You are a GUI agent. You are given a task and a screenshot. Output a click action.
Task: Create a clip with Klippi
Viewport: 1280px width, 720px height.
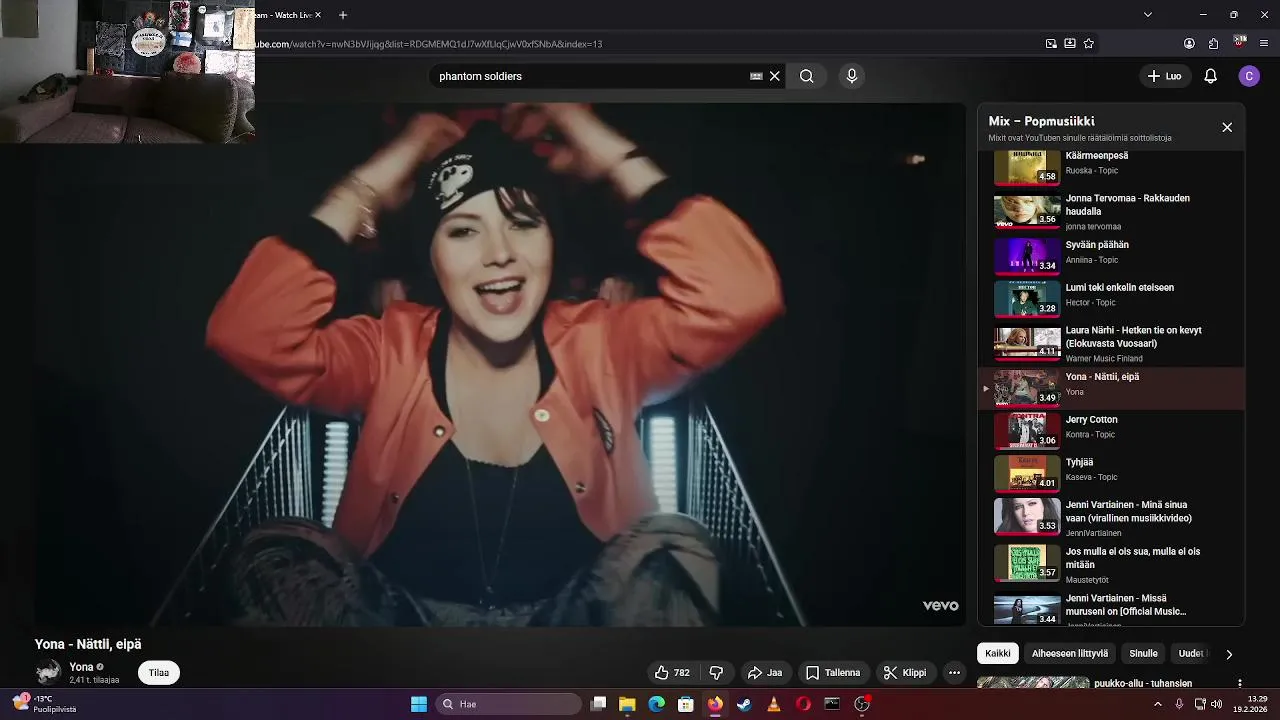click(905, 673)
